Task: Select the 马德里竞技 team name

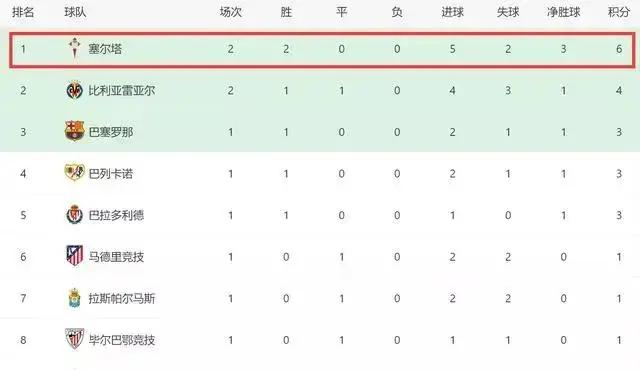Action: (116, 257)
